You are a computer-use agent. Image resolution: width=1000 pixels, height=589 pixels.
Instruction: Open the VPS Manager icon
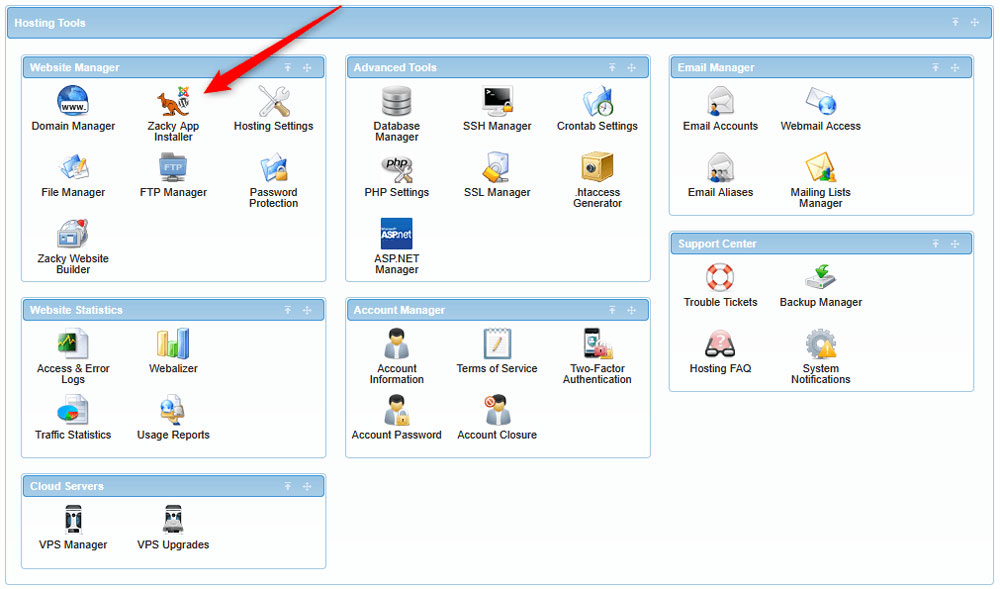coord(73,520)
